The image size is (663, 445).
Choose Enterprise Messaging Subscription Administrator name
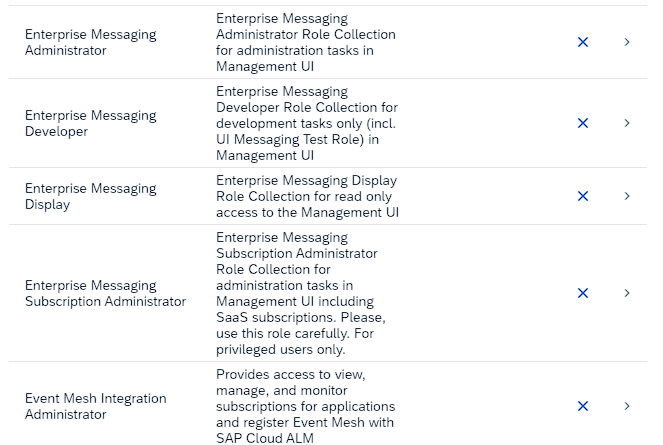coord(105,293)
